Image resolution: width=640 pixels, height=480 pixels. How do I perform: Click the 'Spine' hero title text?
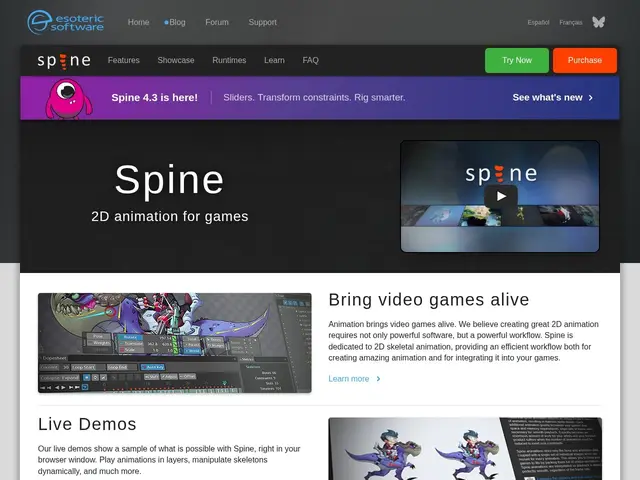pyautogui.click(x=169, y=179)
